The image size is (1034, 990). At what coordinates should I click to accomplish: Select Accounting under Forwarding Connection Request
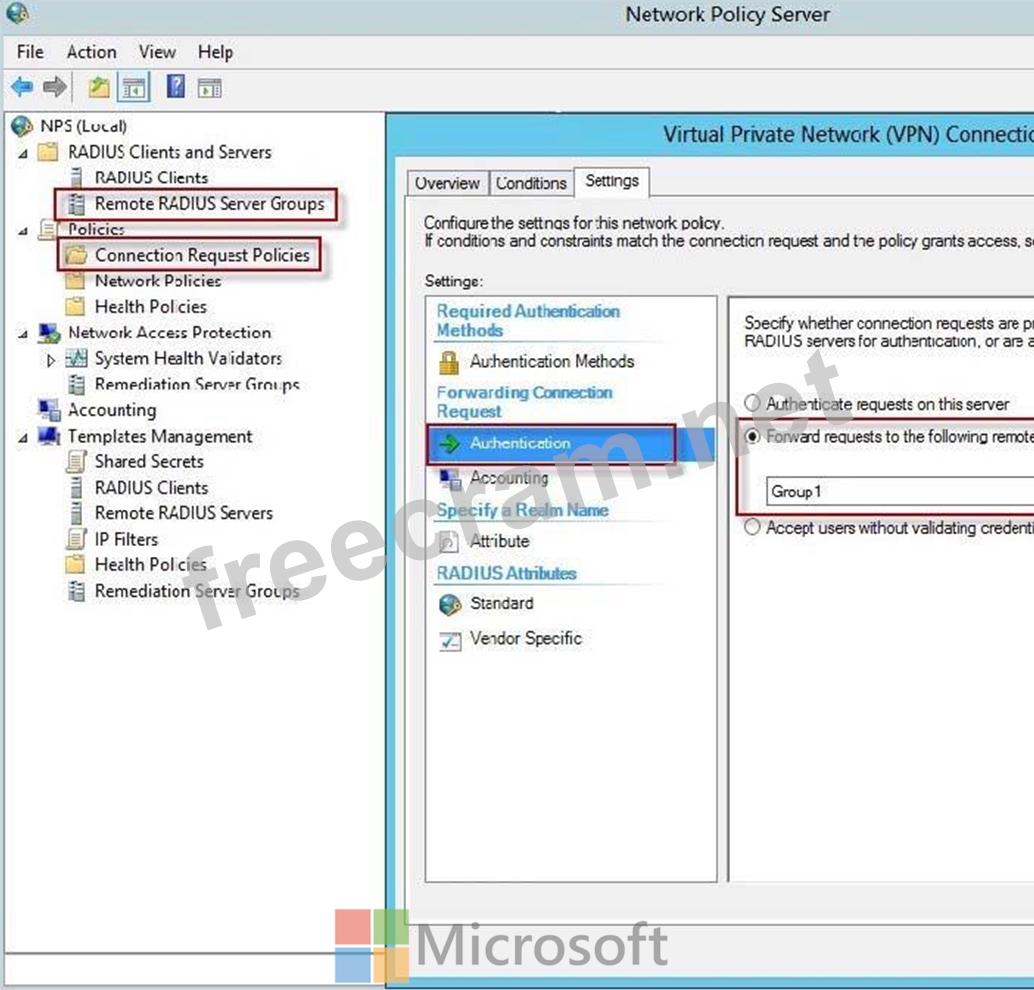click(x=509, y=478)
